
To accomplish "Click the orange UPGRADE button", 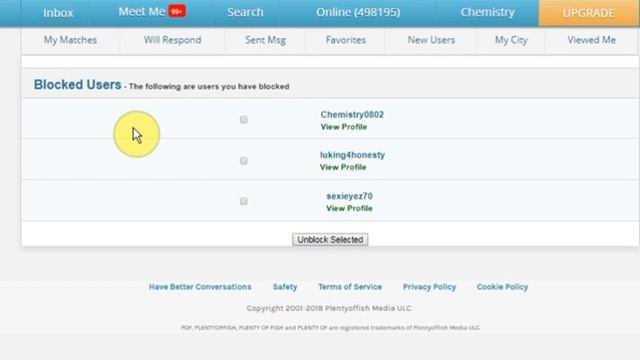I will coord(589,13).
